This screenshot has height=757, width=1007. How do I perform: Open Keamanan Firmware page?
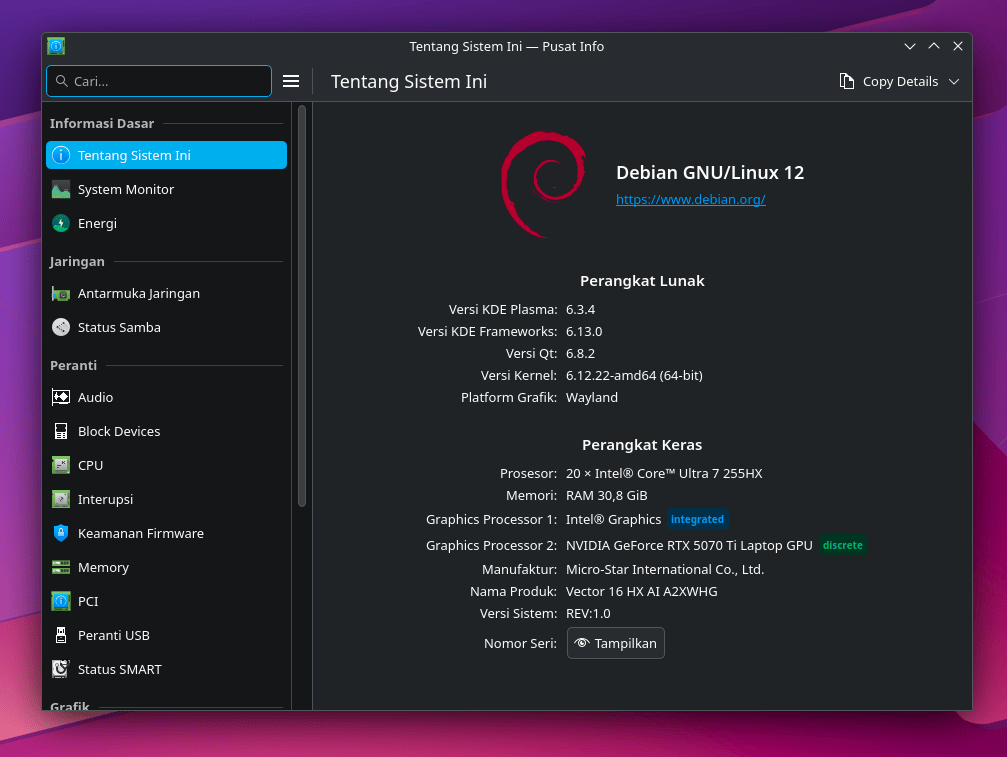(x=166, y=534)
